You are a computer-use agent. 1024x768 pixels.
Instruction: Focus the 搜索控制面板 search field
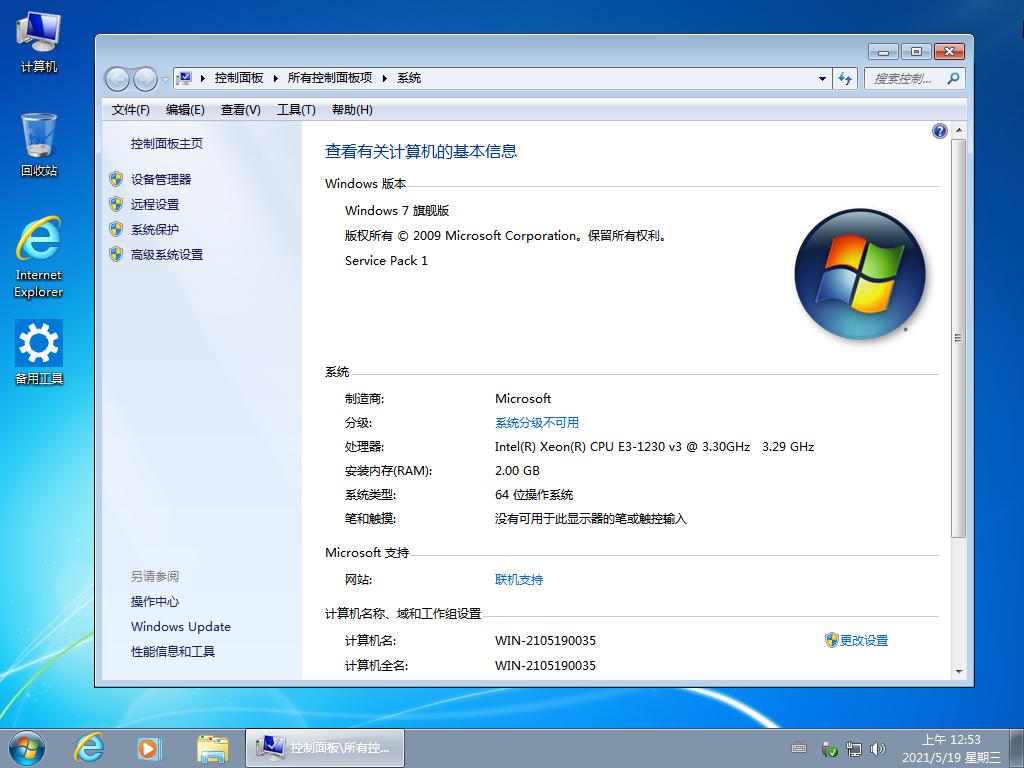903,79
